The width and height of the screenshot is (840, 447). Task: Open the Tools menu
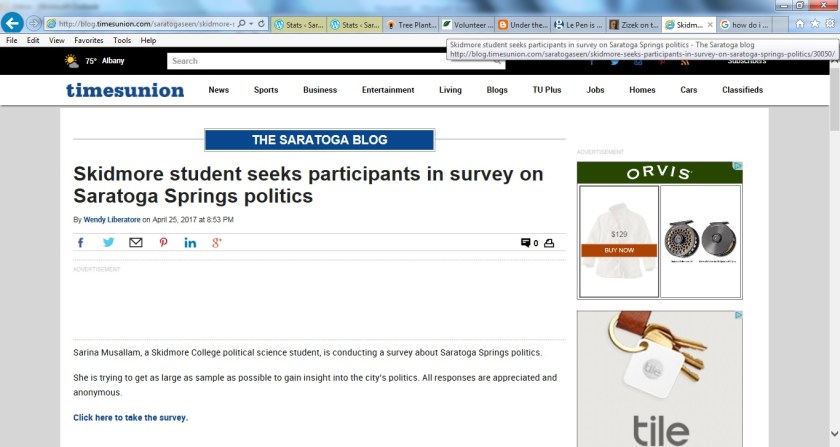coord(122,41)
